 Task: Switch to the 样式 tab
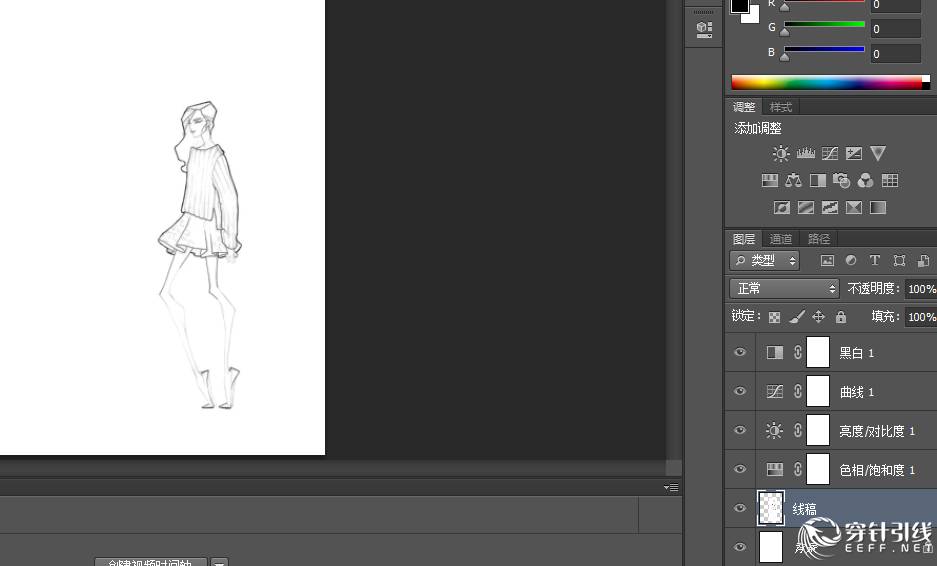click(x=781, y=107)
